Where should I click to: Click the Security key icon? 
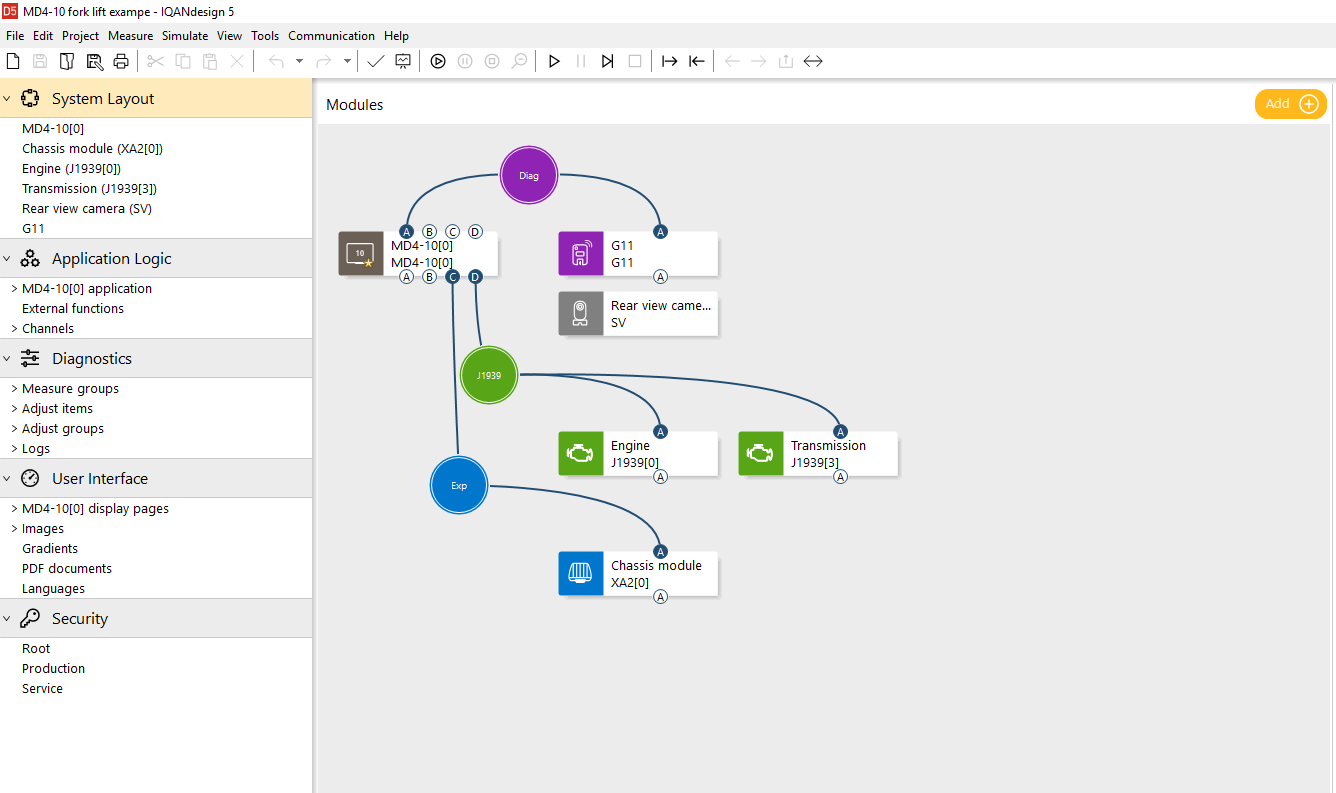(x=30, y=618)
